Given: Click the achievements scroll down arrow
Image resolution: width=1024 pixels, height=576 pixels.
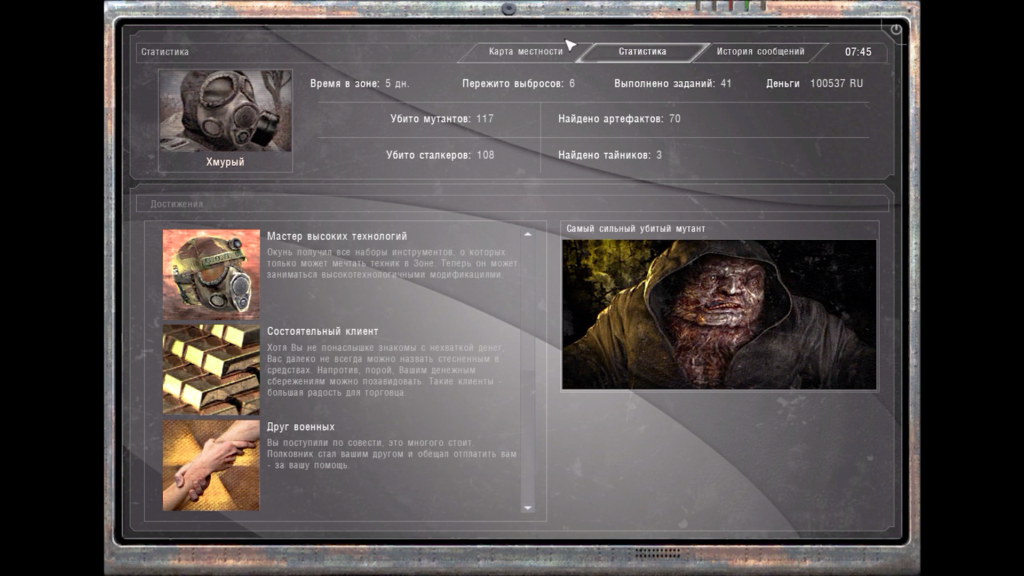Looking at the screenshot, I should (528, 507).
